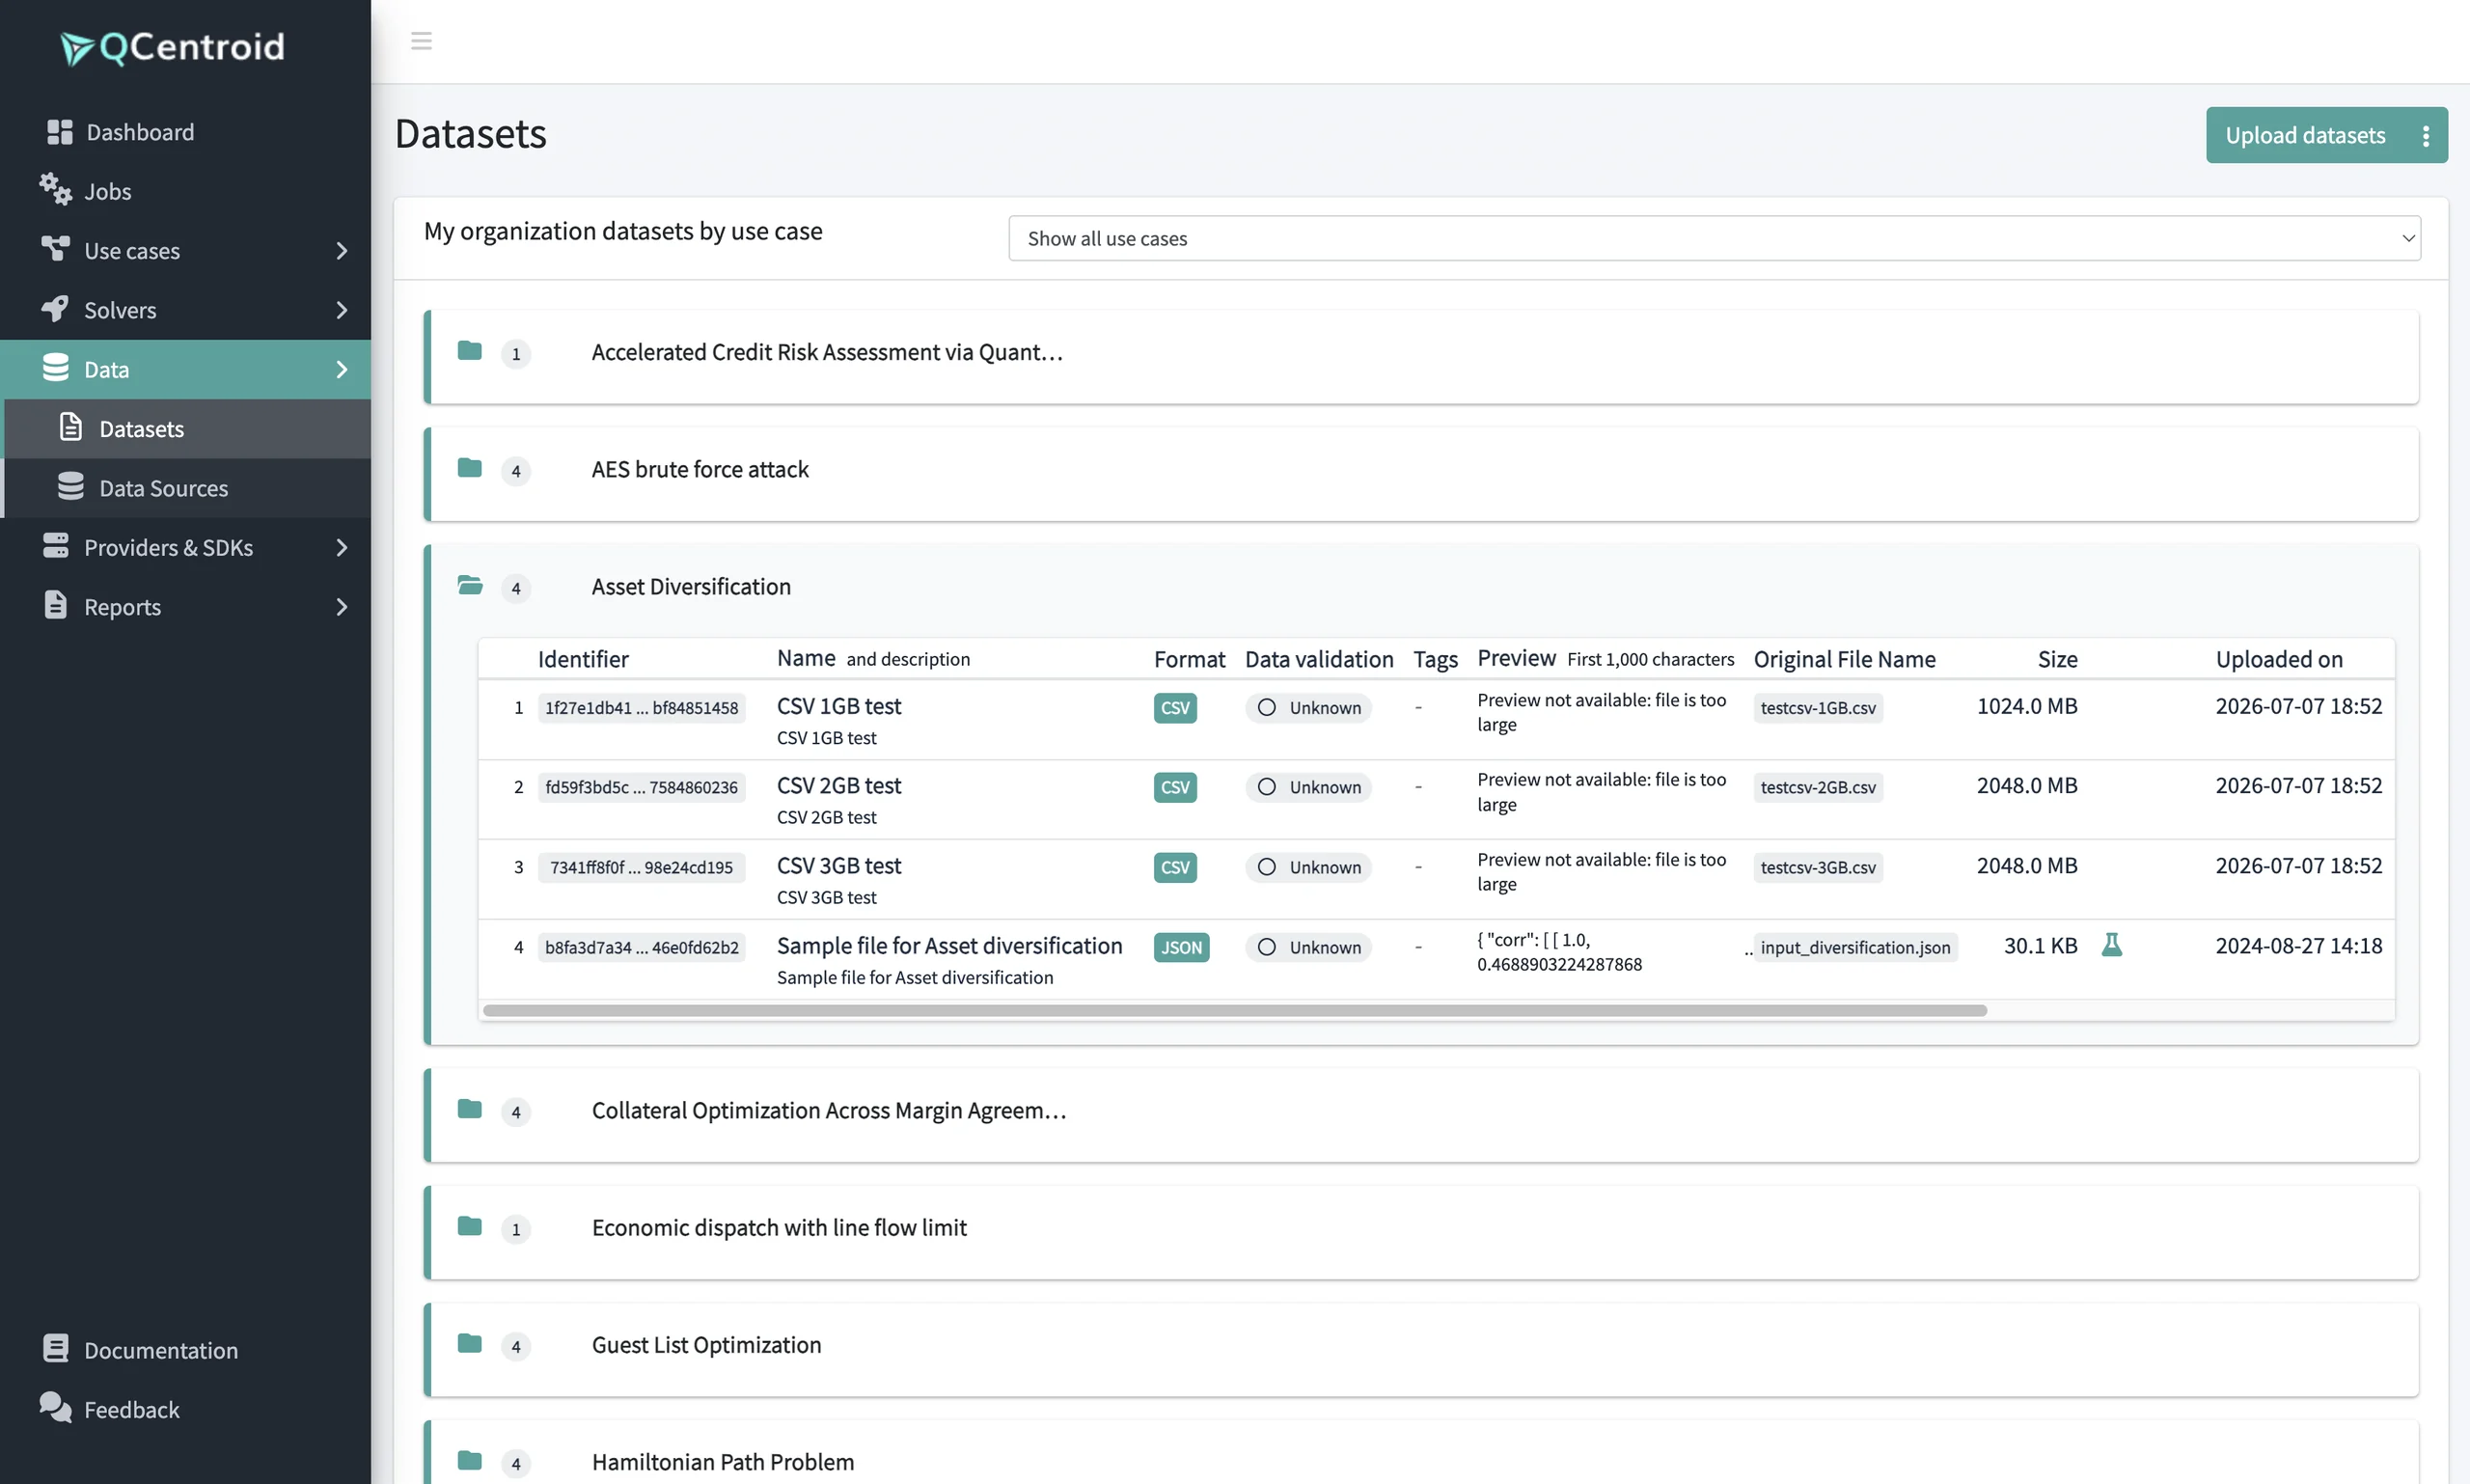
Task: Click folder icon for Guest List Optimization
Action: (469, 1343)
